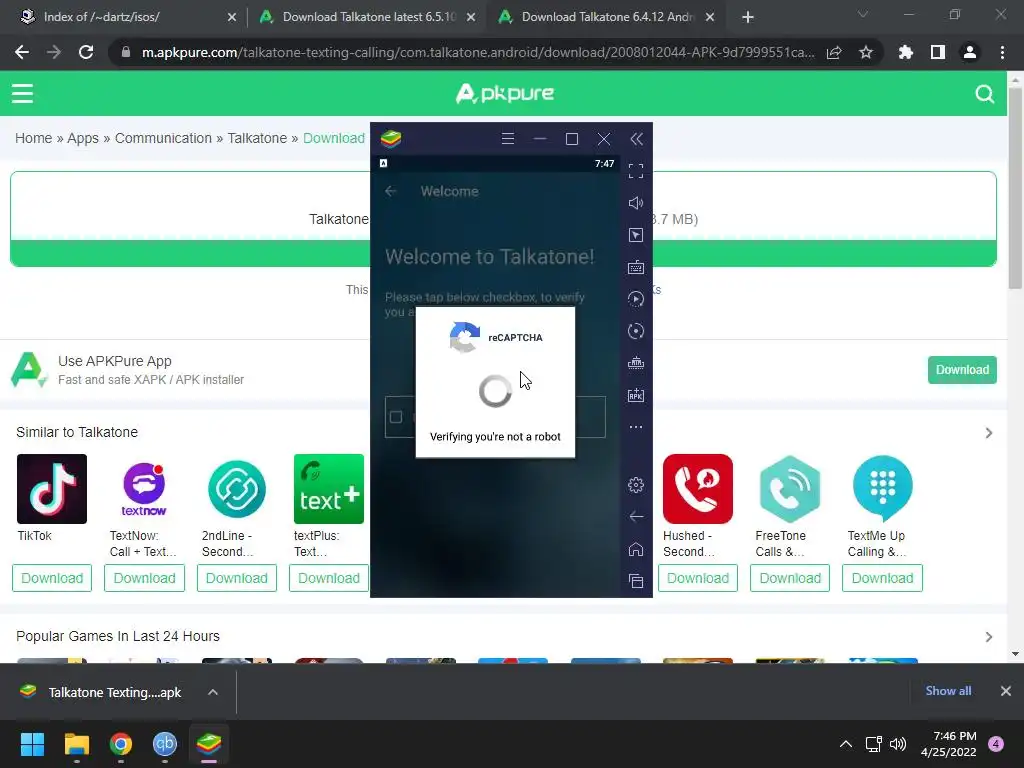Screen dimensions: 1024x768
Task: Switch to Talkatone latest 6.5.10 tab
Action: [x=367, y=17]
